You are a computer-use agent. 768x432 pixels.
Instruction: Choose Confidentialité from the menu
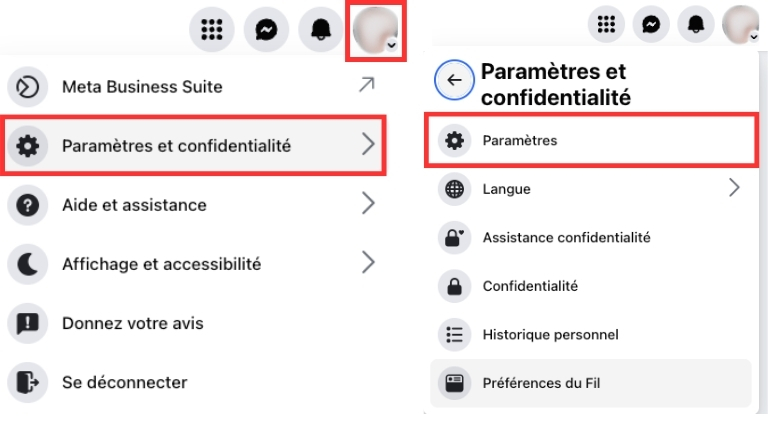530,286
